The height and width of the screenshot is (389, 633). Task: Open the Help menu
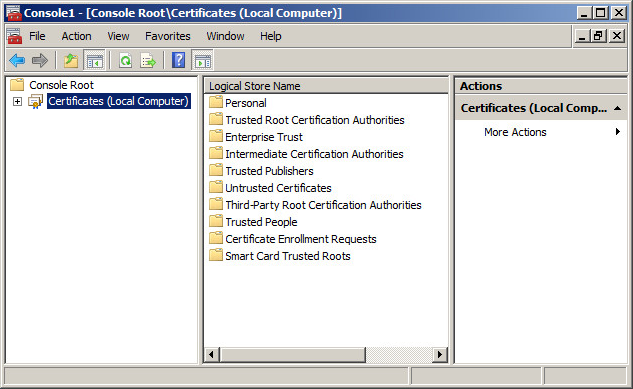pyautogui.click(x=270, y=36)
